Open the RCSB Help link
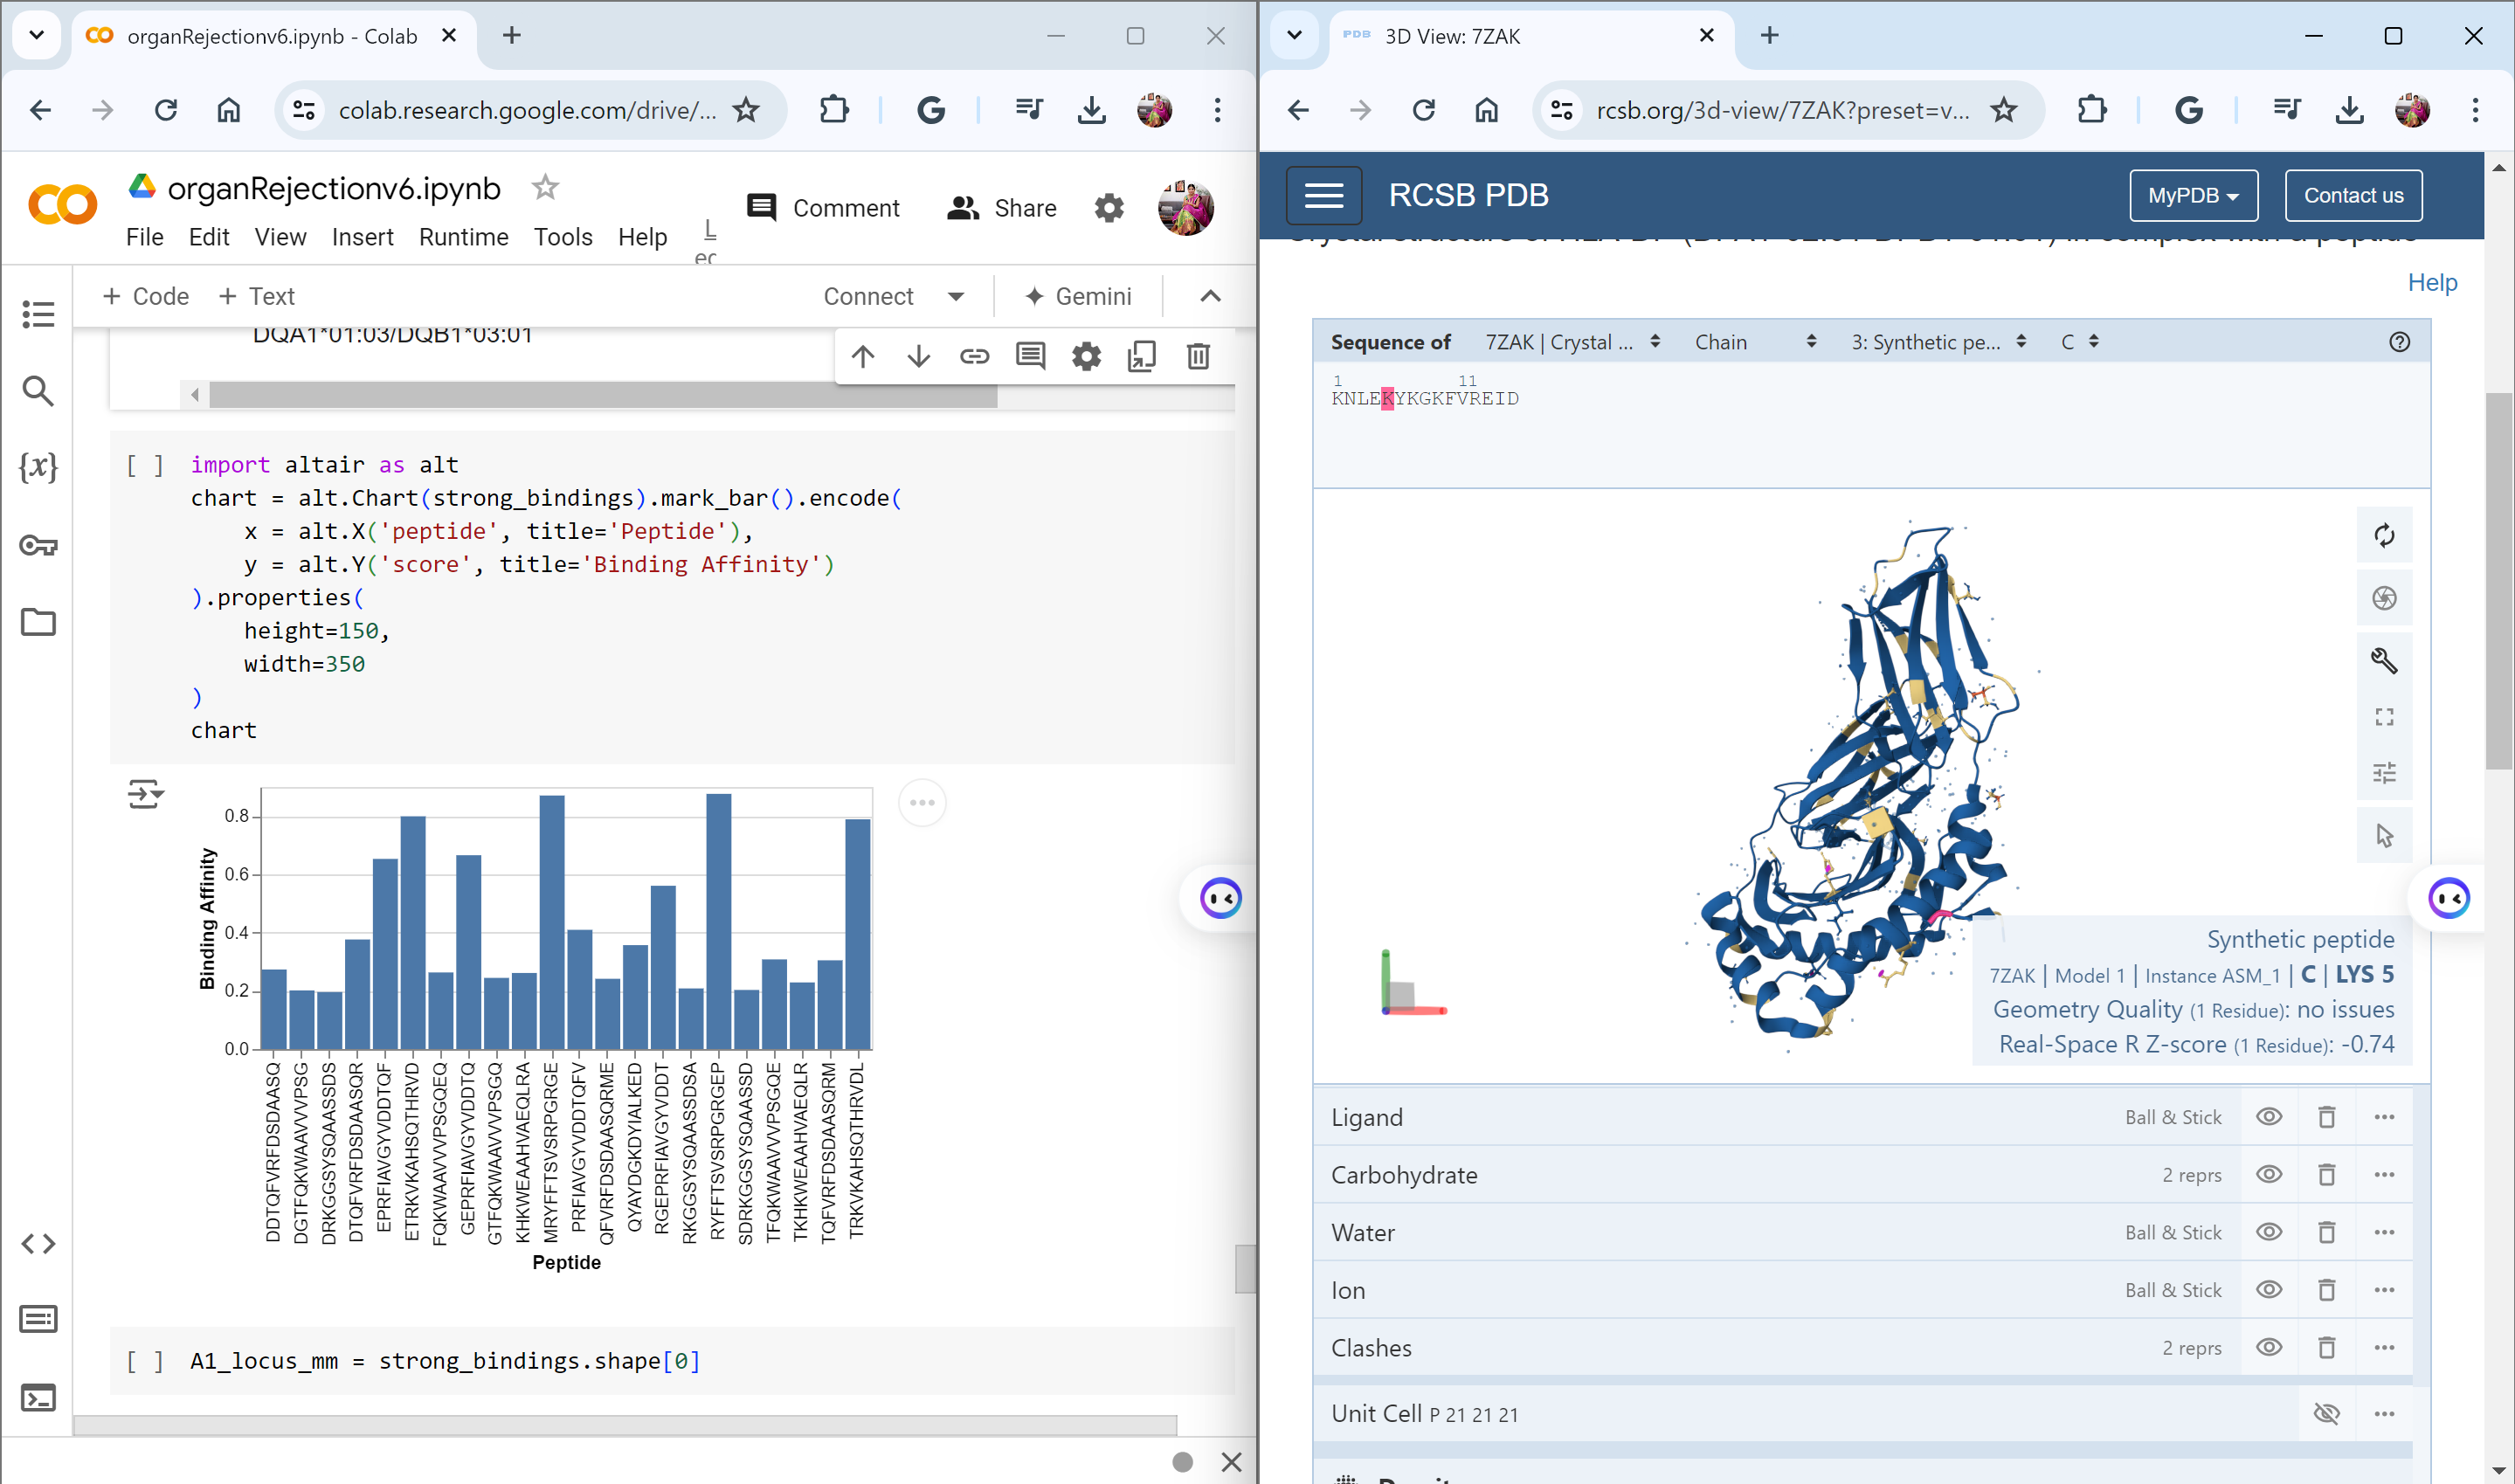Screen dimensions: 2515x1484 click(2432, 283)
